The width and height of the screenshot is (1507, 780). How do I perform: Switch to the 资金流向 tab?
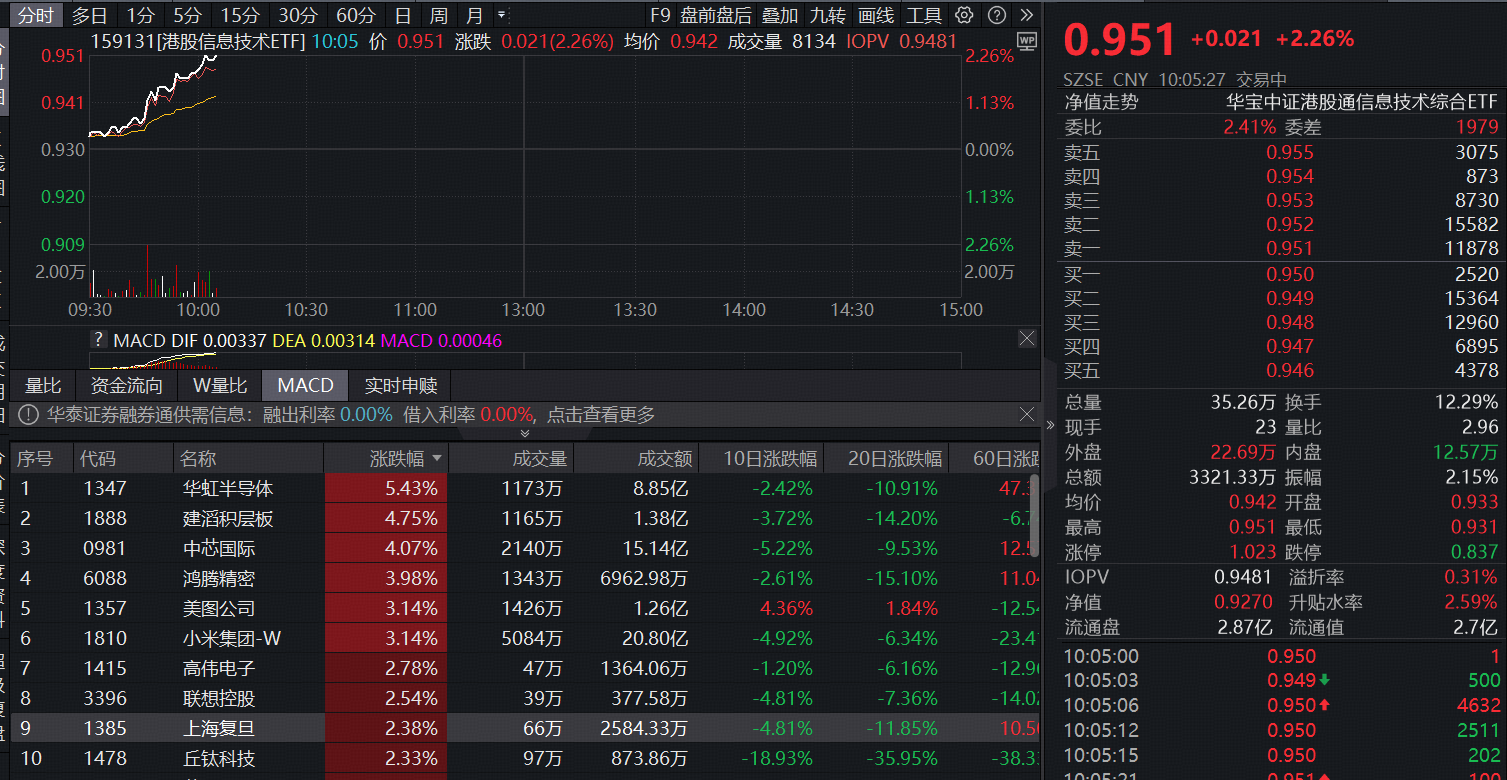(x=126, y=385)
